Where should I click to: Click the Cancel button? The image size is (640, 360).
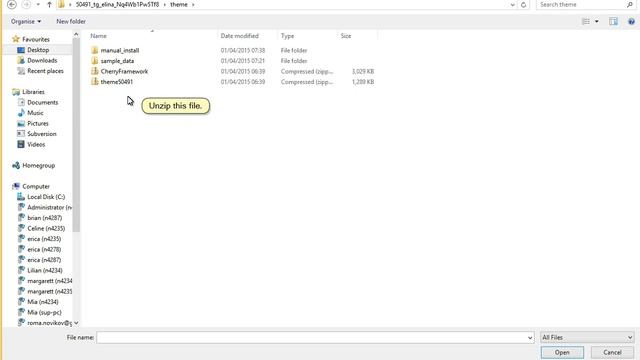pos(612,353)
